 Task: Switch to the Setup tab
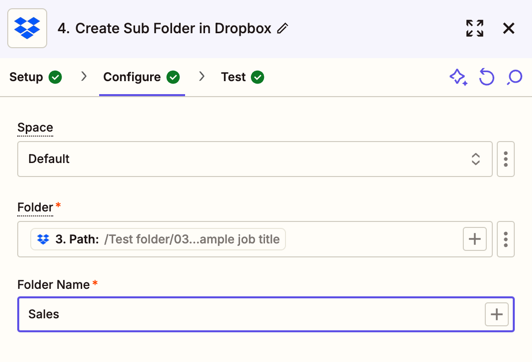click(36, 77)
